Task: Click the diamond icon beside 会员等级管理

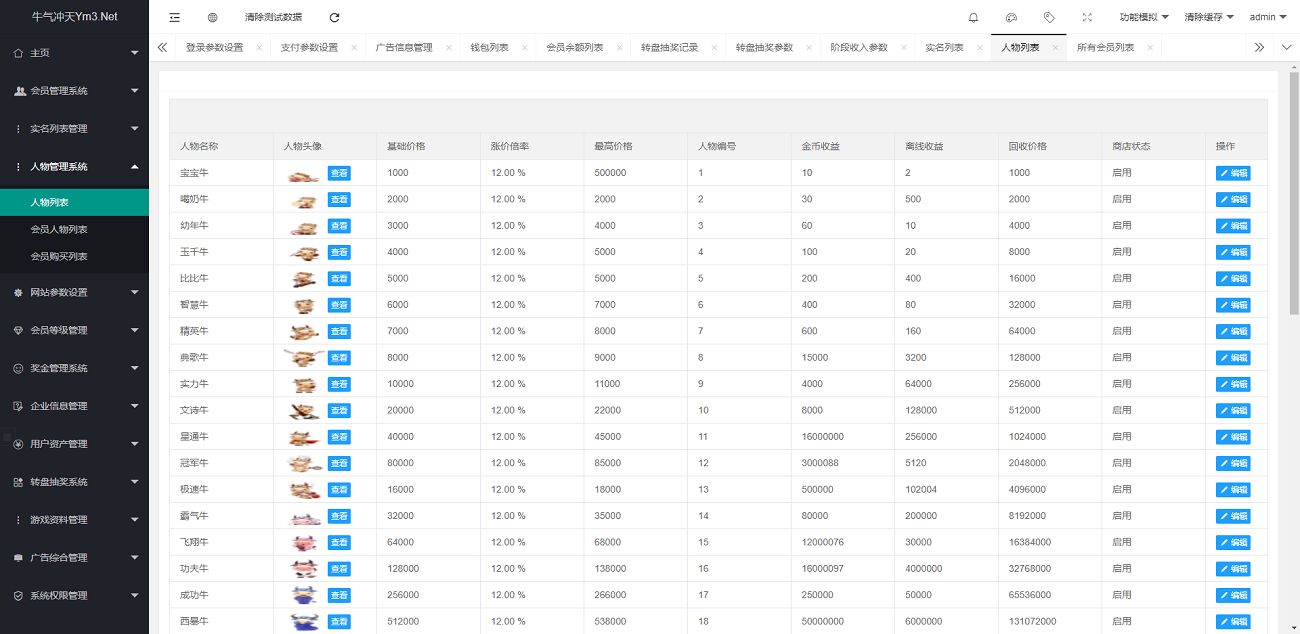Action: [19, 330]
